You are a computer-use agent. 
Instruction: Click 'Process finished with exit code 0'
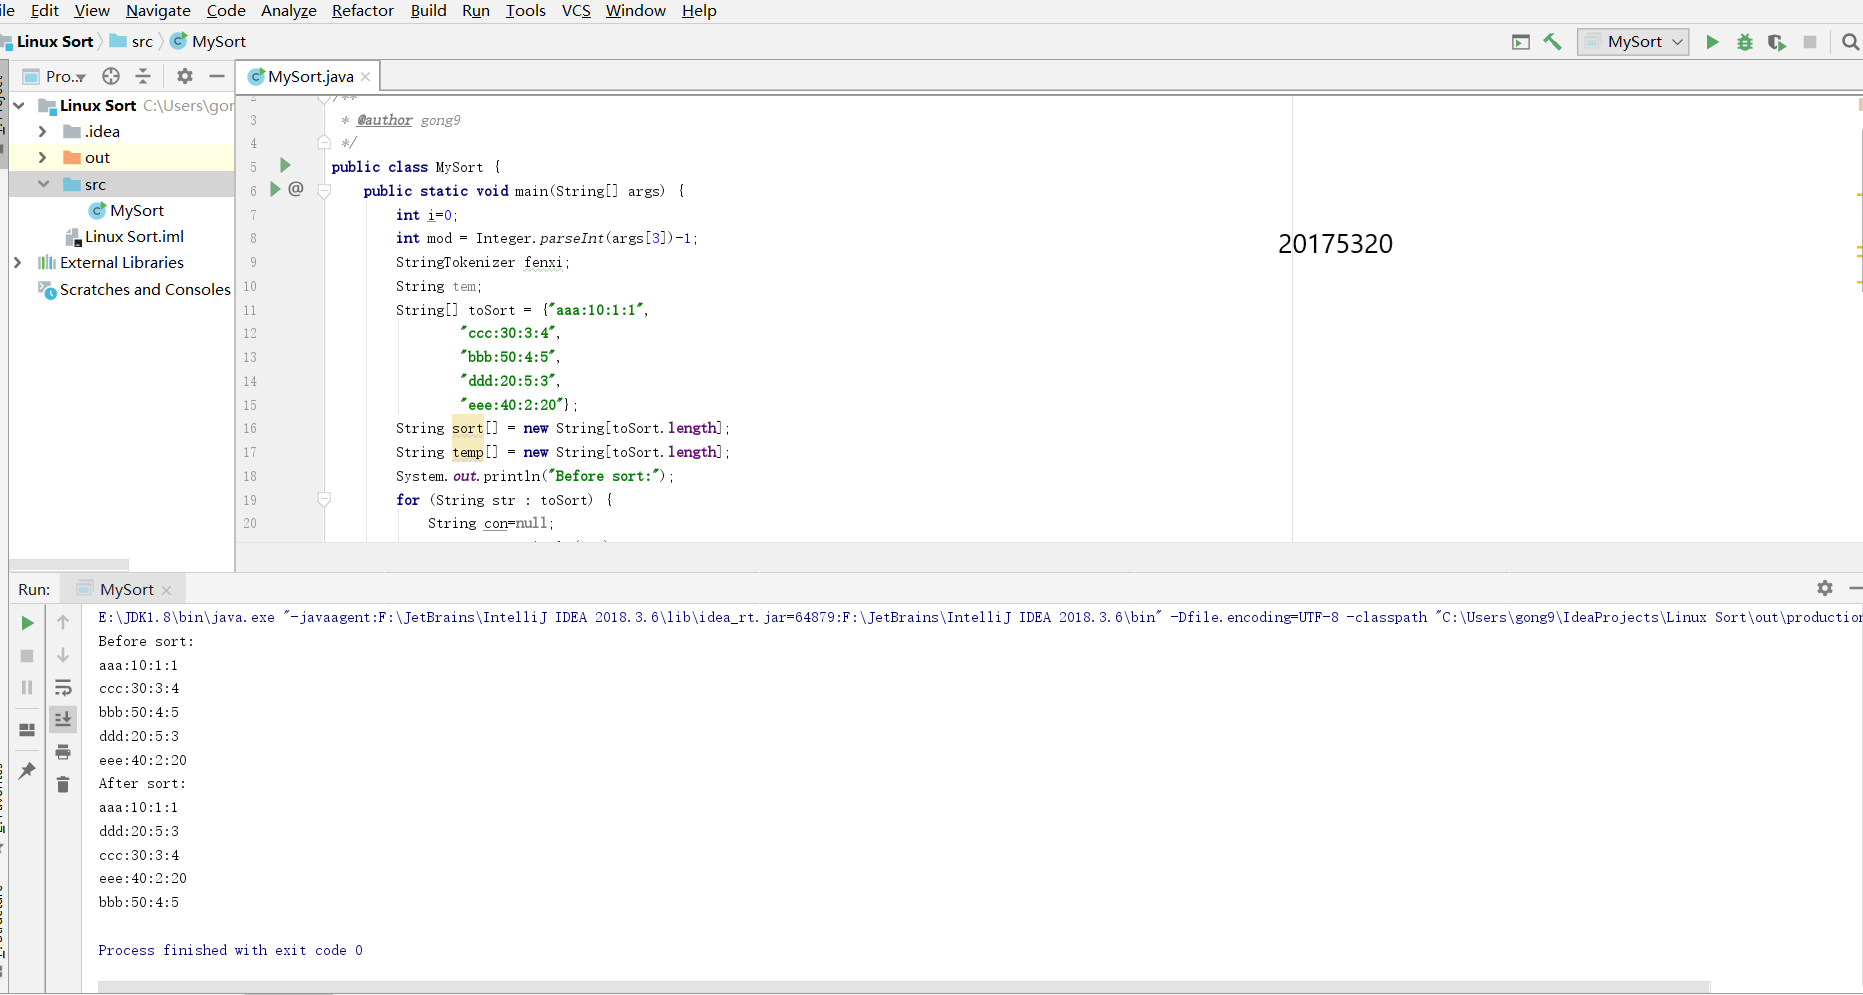pos(230,950)
